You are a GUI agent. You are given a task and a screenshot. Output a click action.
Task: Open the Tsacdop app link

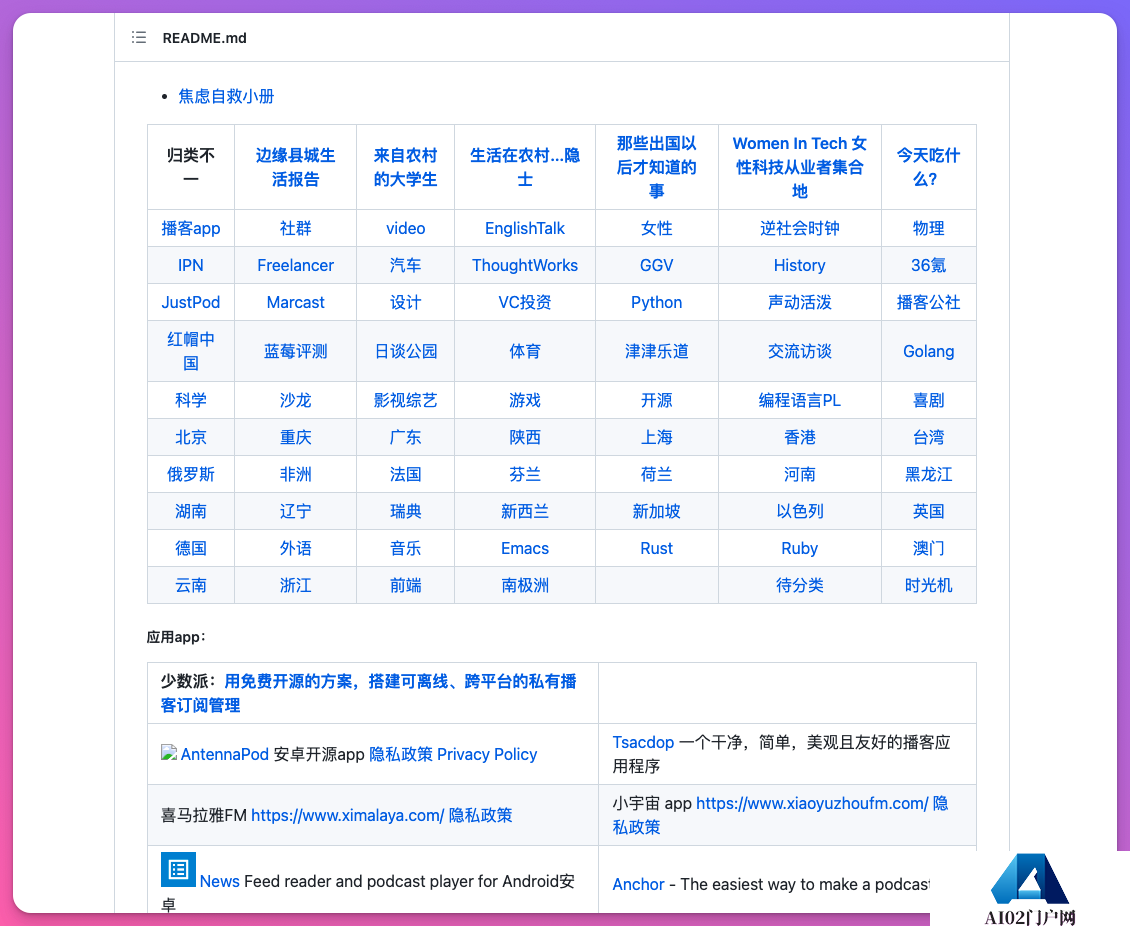point(643,742)
